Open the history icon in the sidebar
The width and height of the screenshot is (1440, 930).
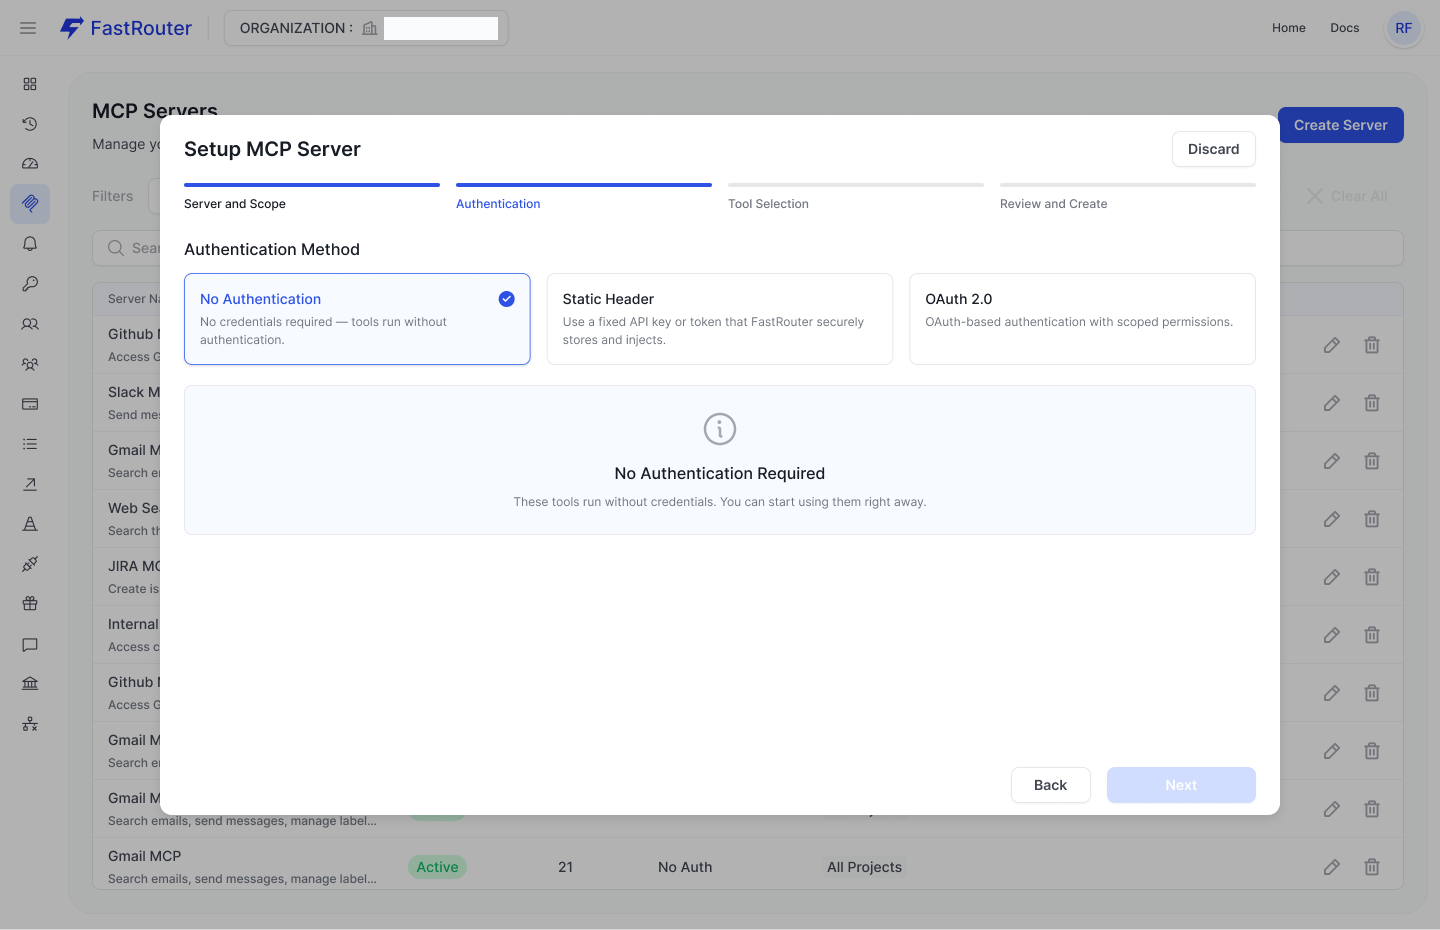[29, 124]
